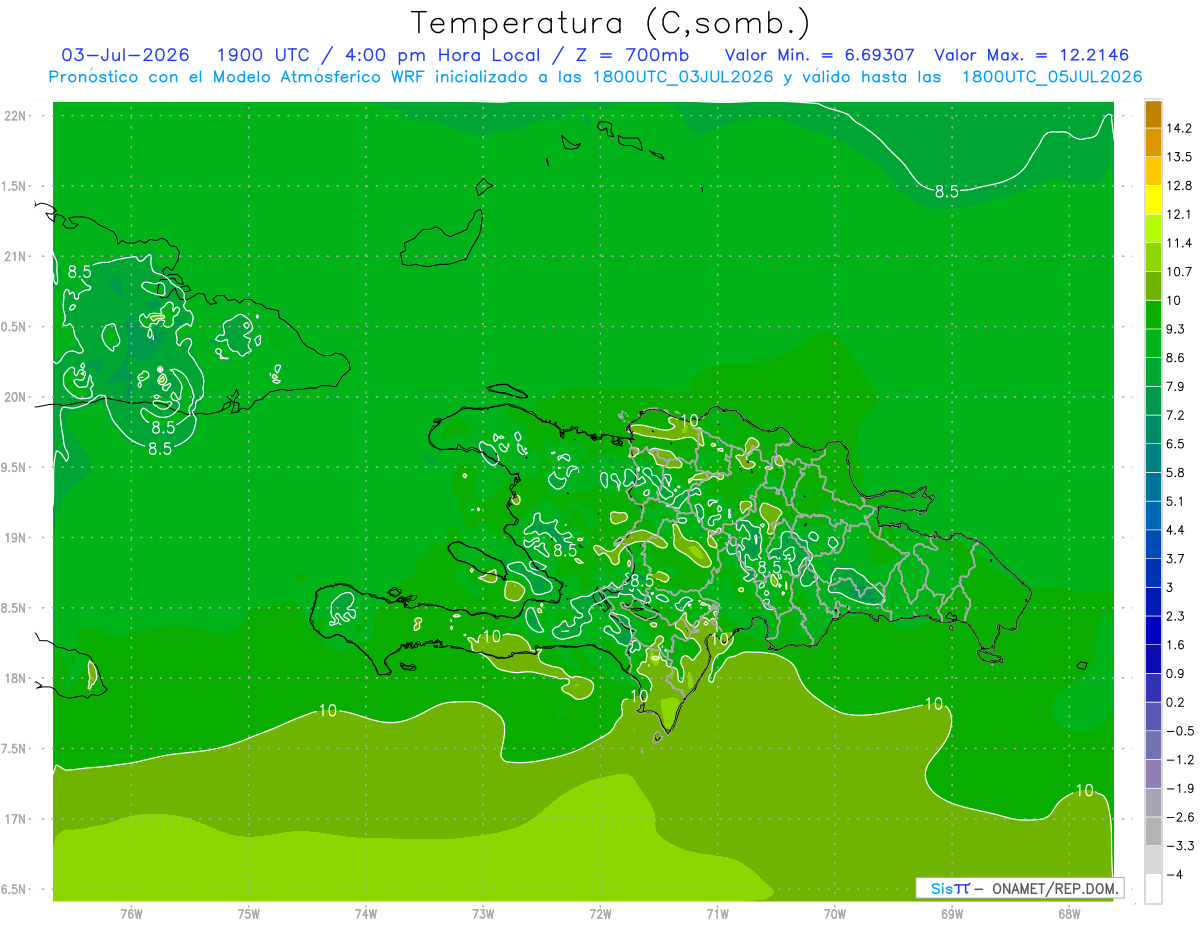
Task: Click the '18N' latitude label
Action: point(16,679)
